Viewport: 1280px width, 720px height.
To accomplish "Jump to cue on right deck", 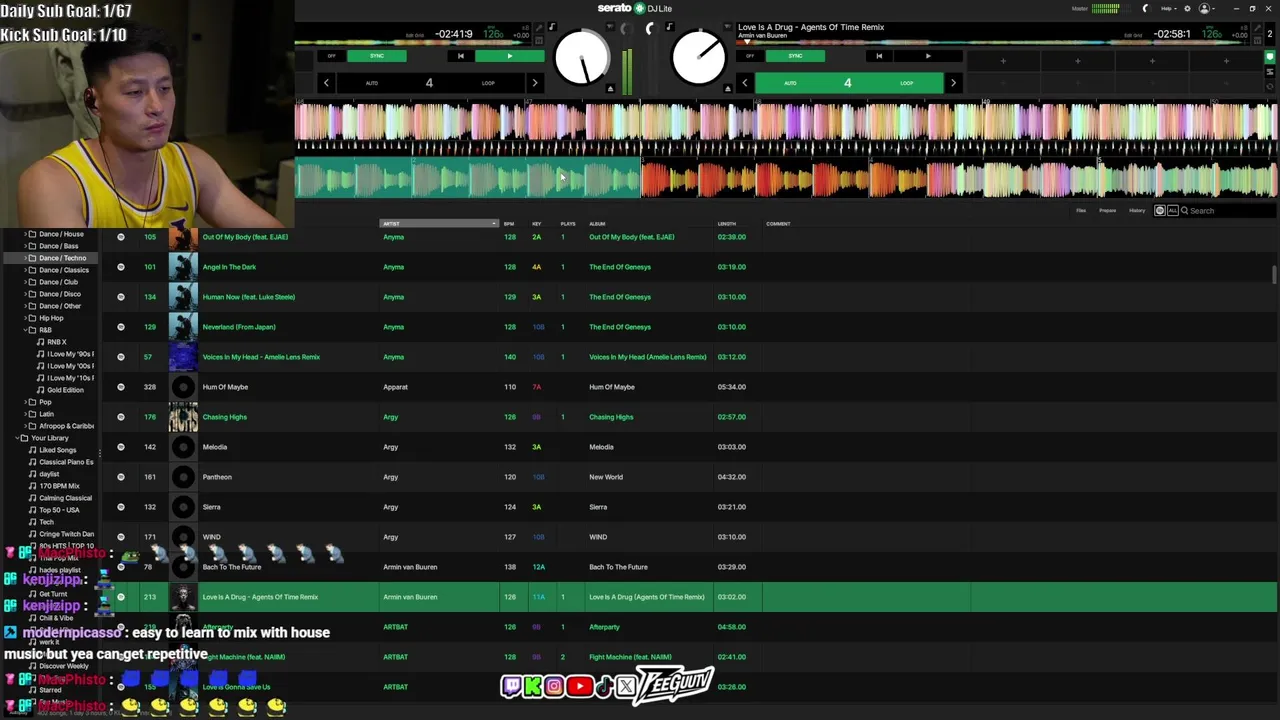I will point(879,56).
